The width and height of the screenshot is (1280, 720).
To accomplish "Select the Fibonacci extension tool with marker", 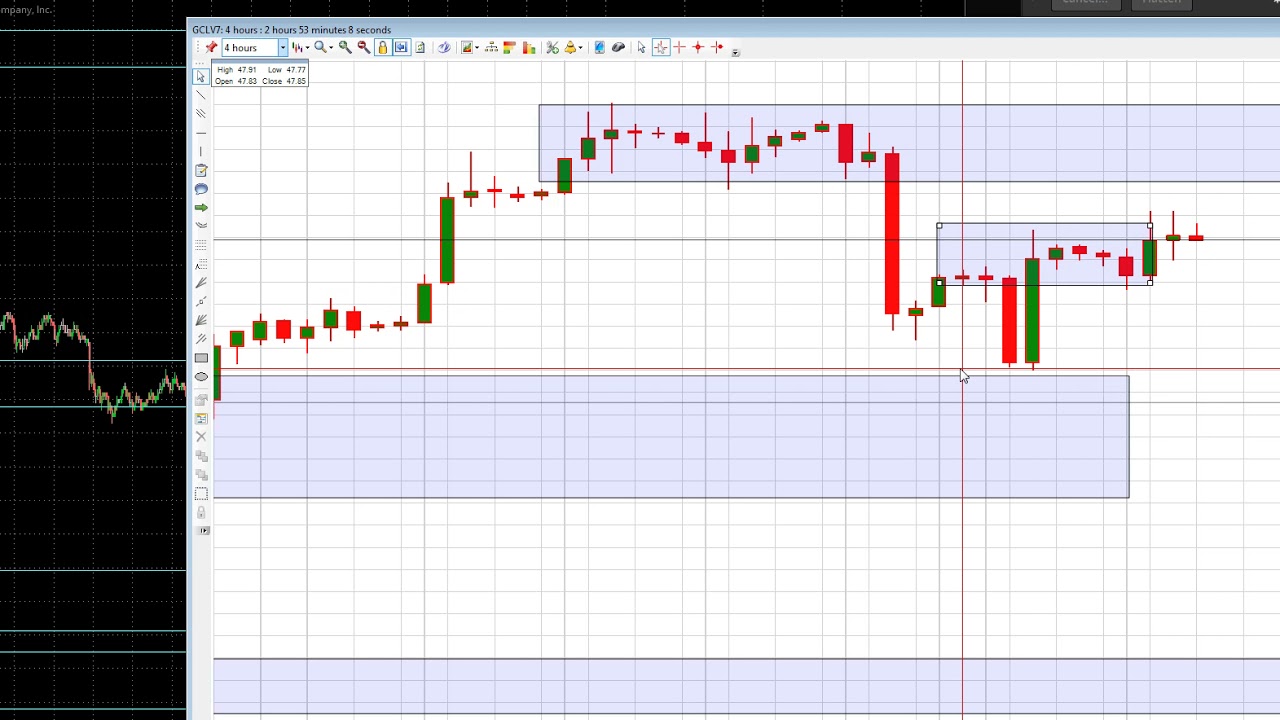I will (201, 264).
